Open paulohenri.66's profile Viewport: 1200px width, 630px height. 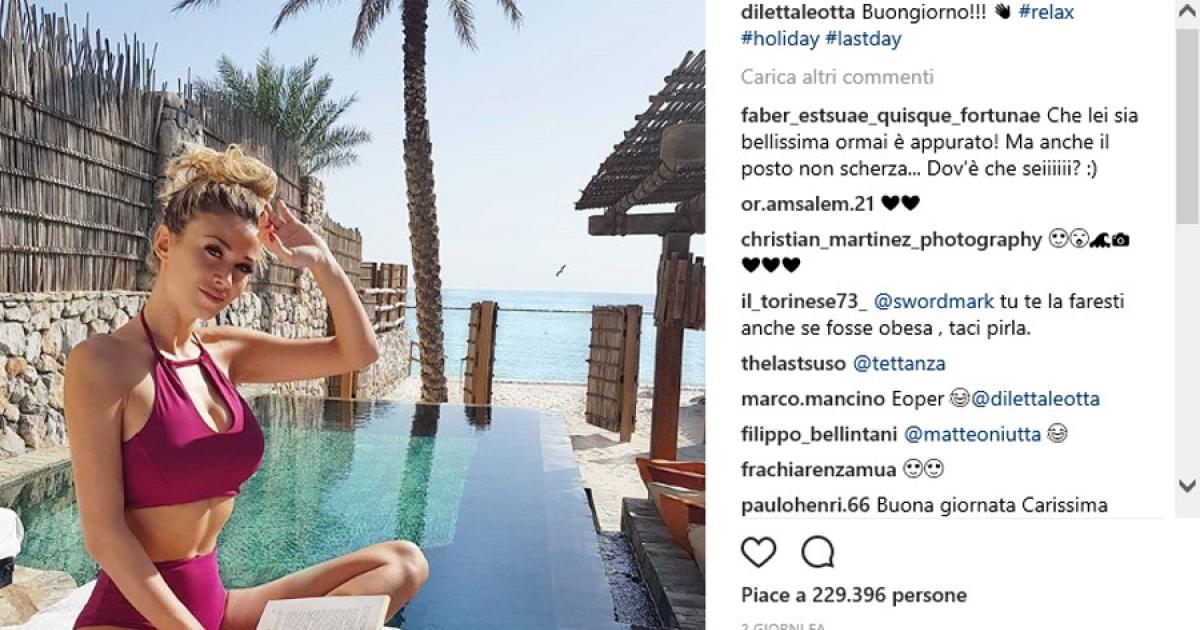805,505
